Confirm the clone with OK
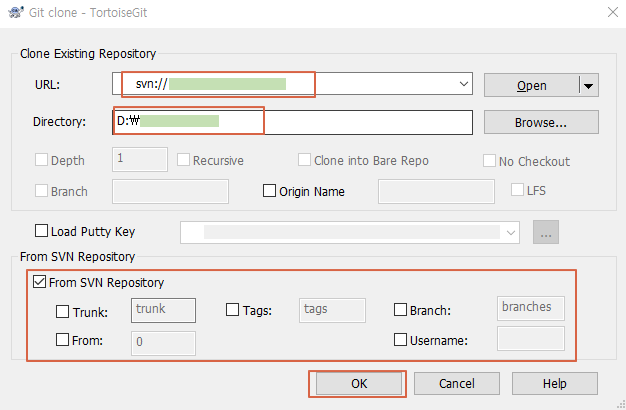Image resolution: width=626 pixels, height=410 pixels. [x=359, y=384]
